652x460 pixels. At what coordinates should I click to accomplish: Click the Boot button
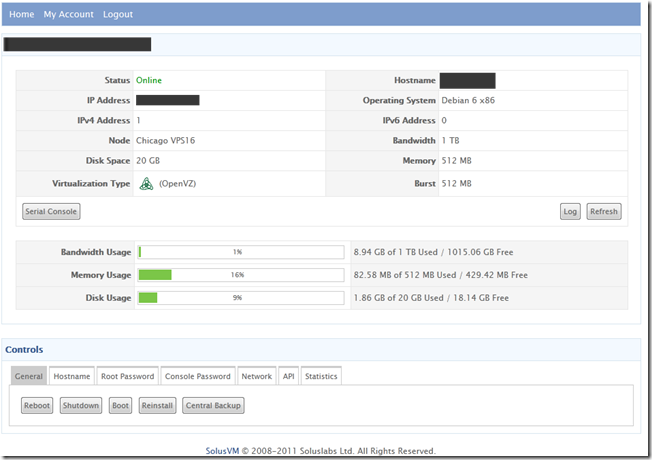tap(120, 405)
